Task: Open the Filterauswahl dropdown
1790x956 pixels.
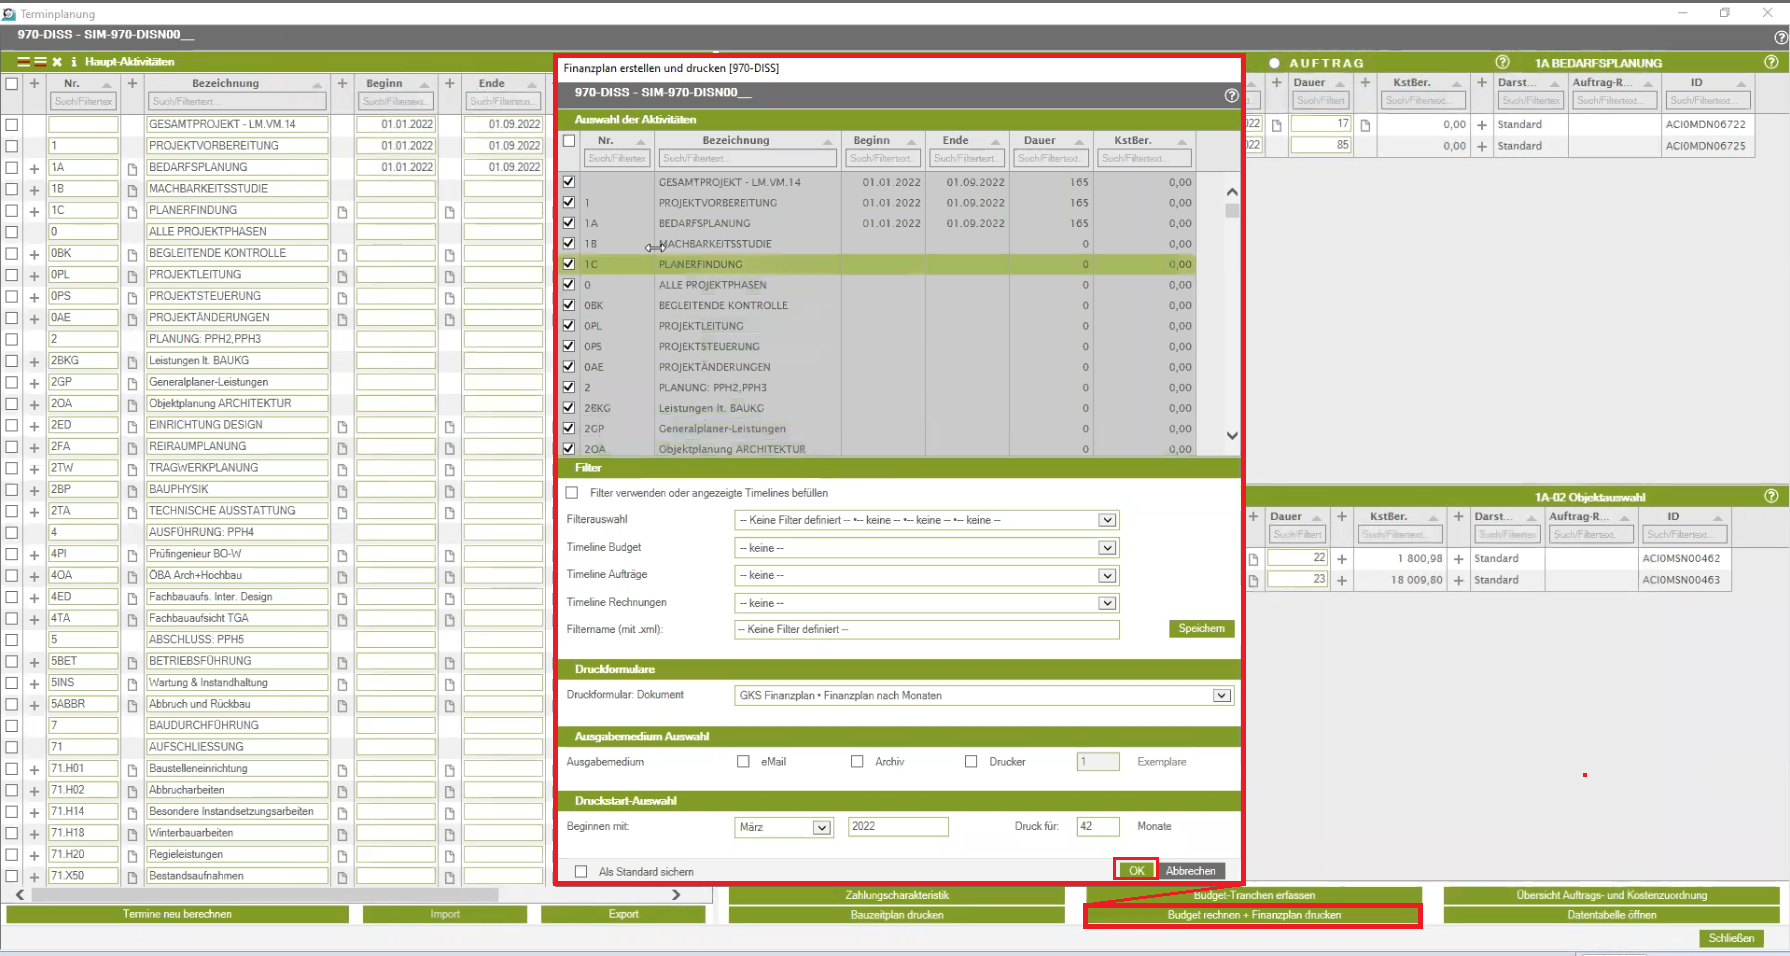Action: (x=1106, y=520)
